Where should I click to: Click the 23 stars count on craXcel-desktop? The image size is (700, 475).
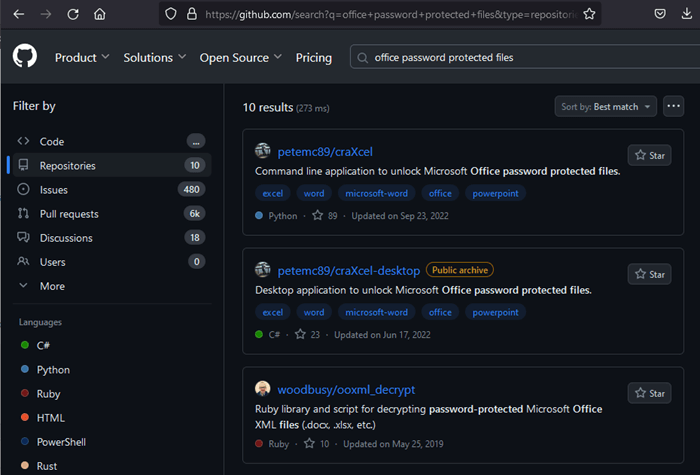308,334
